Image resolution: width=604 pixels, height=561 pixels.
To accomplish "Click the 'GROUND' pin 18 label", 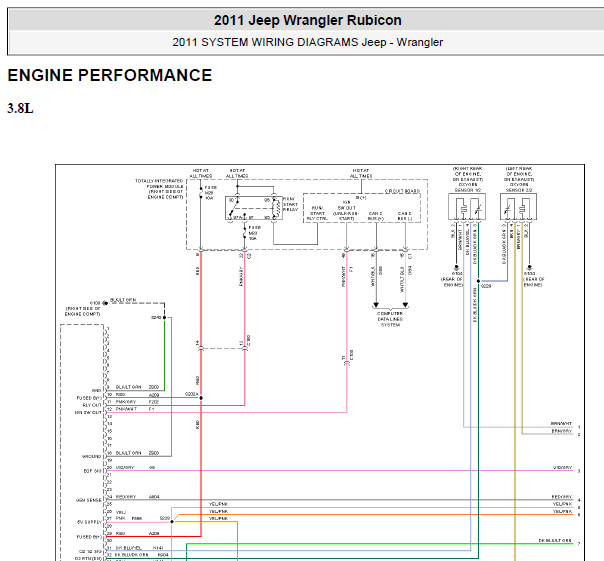I will (x=92, y=456).
